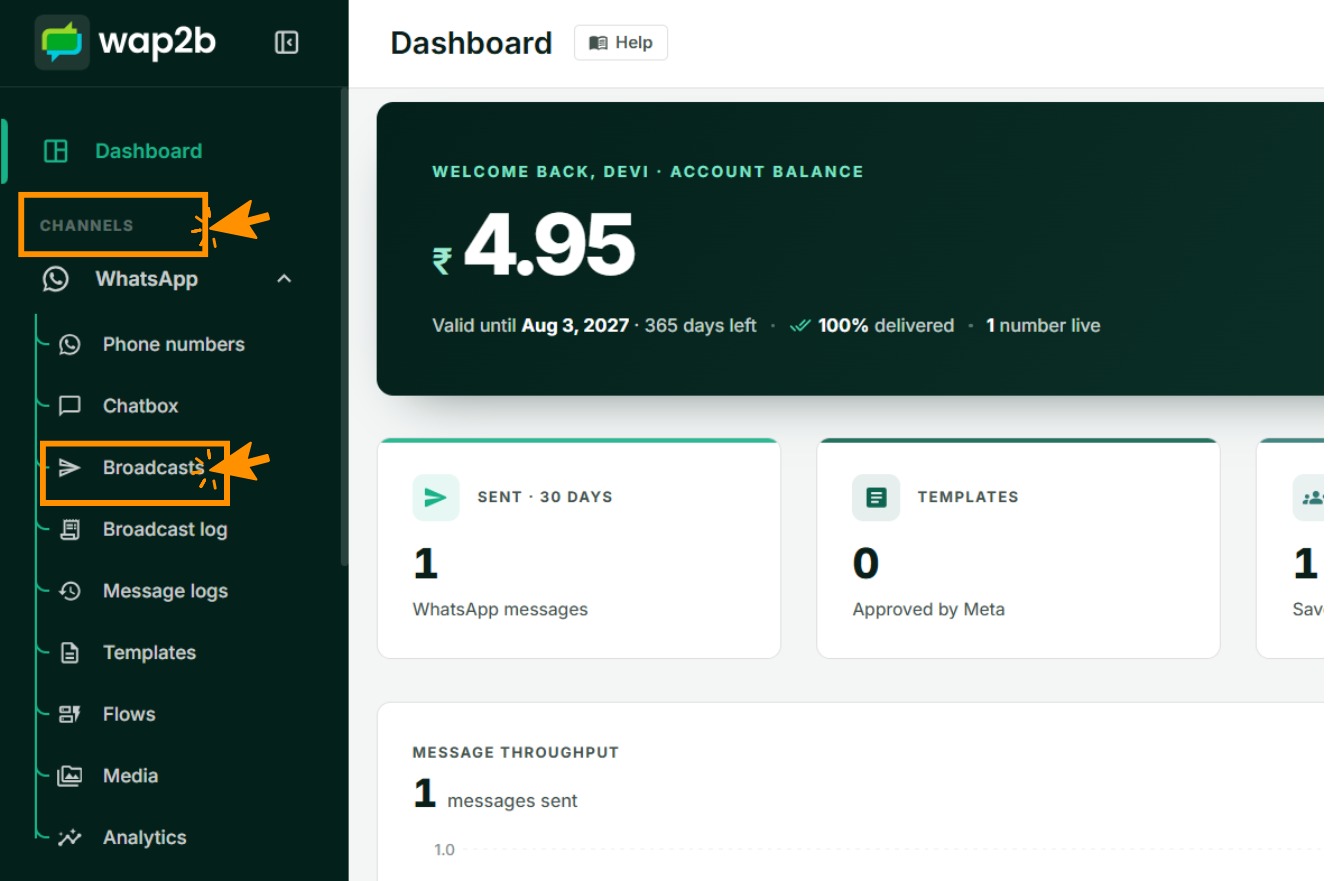Open the WhatsApp menu label
1333x881 pixels.
146,279
